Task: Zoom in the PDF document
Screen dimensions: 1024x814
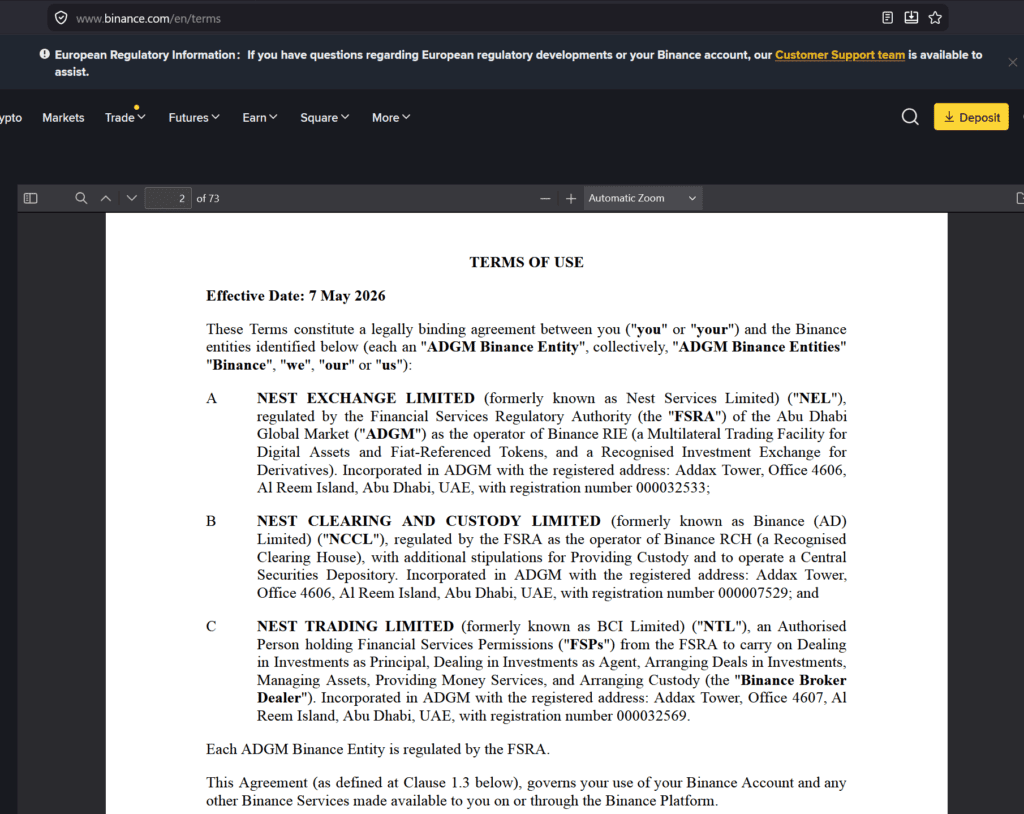Action: pyautogui.click(x=571, y=199)
